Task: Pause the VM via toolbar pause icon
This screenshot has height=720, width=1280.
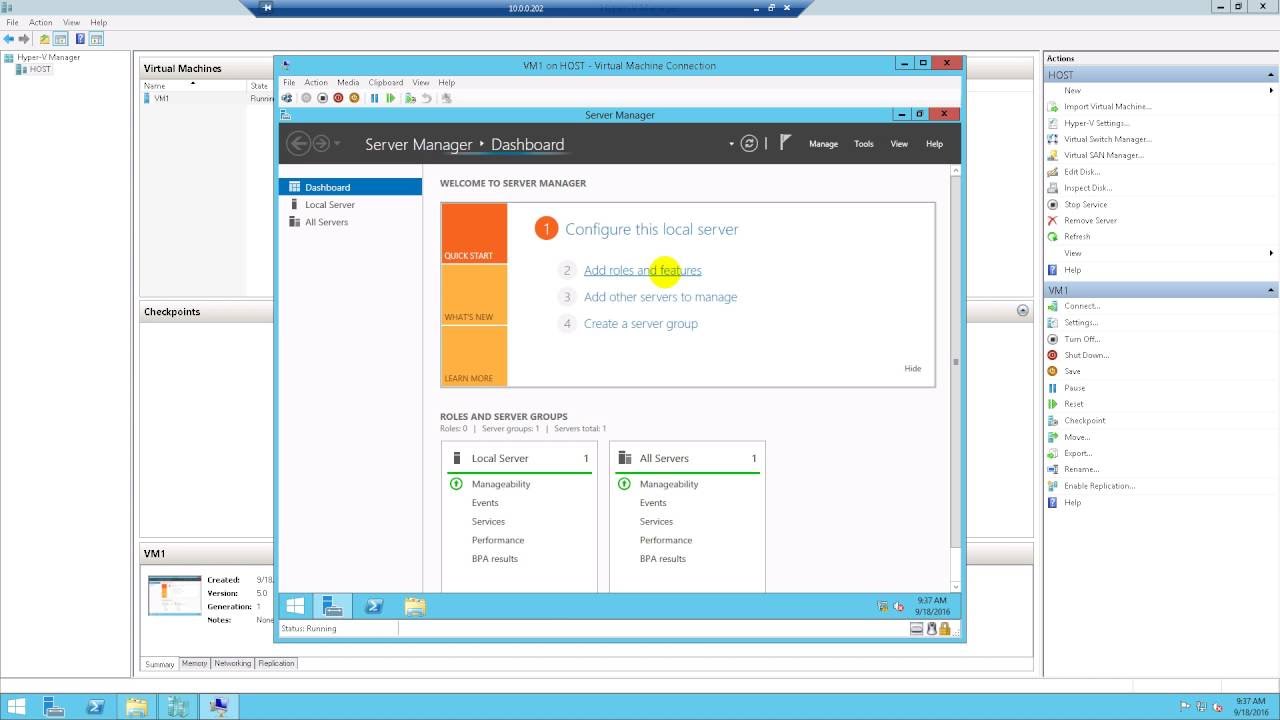Action: click(374, 98)
